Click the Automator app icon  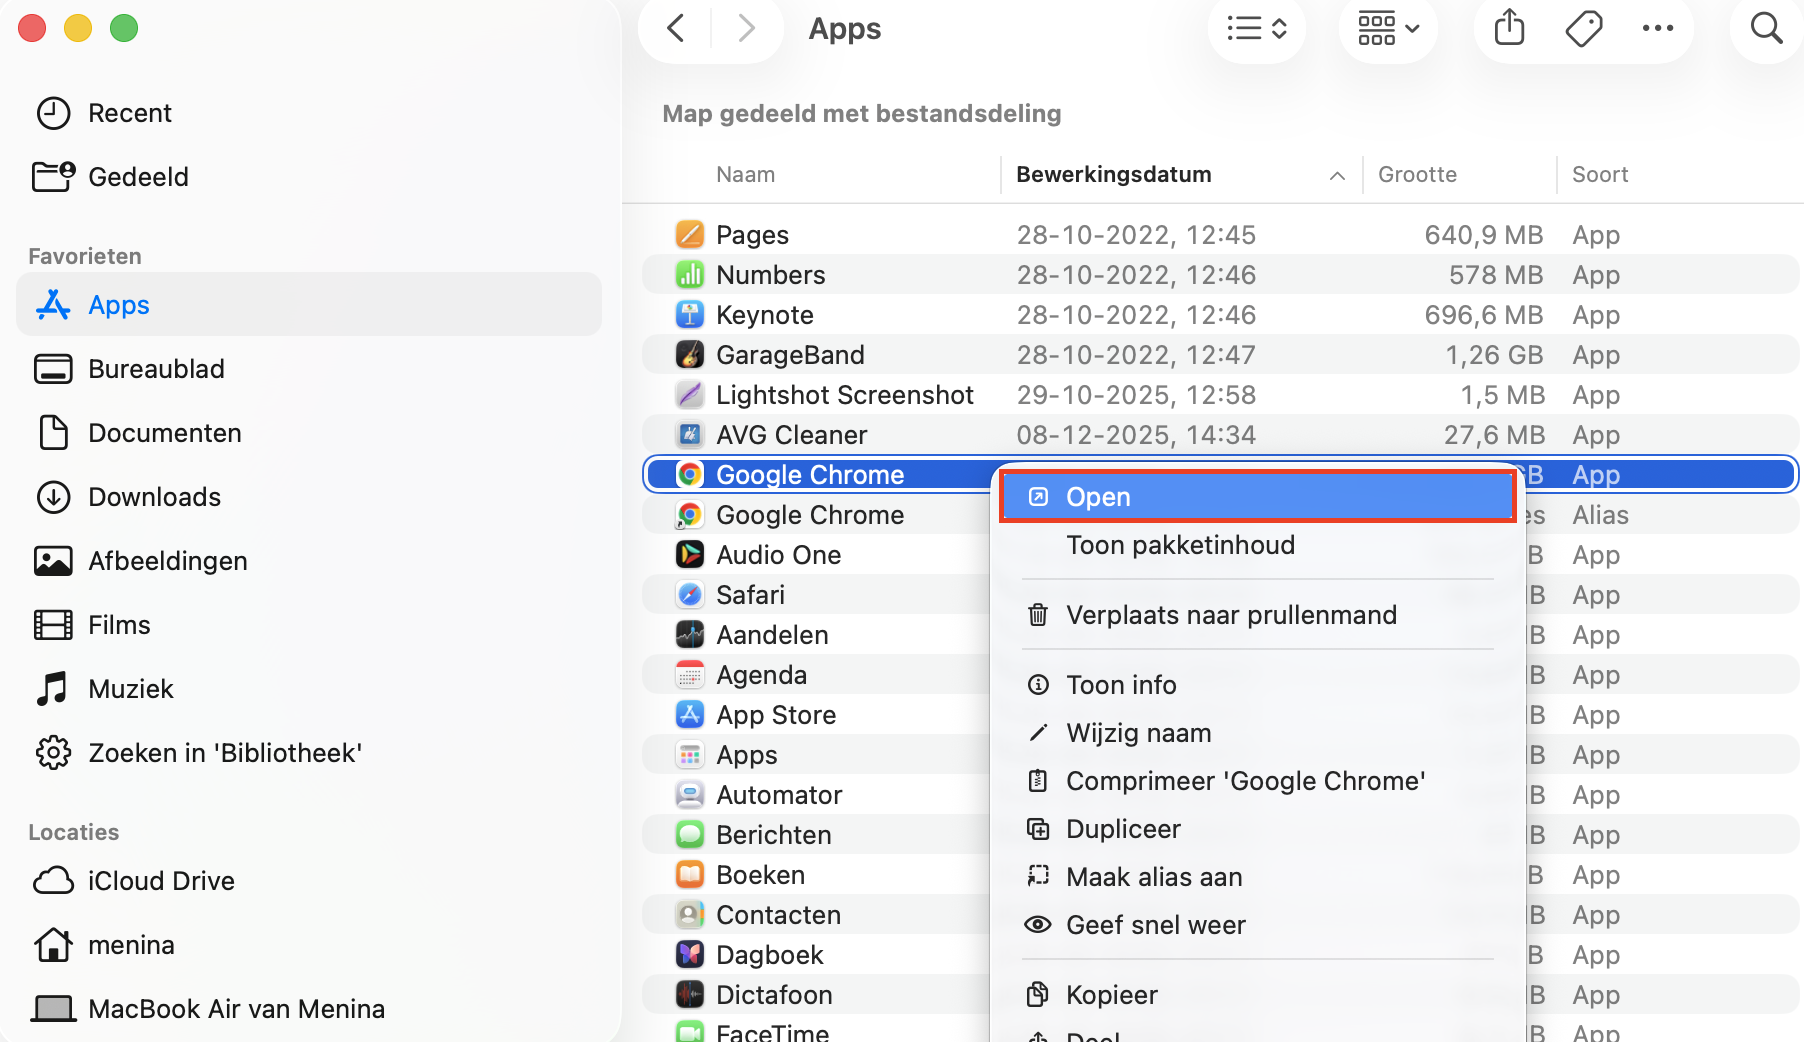tap(690, 794)
